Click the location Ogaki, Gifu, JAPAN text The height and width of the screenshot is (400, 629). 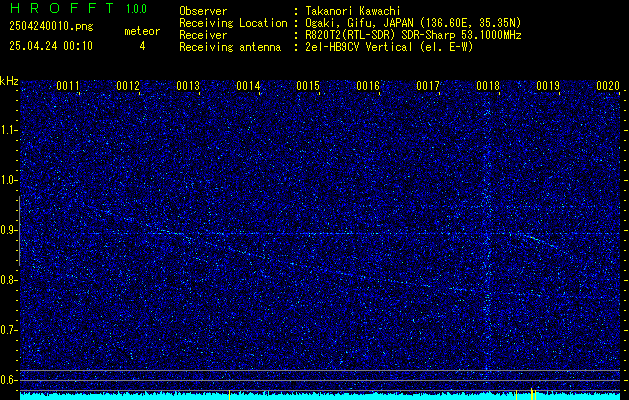(x=413, y=23)
